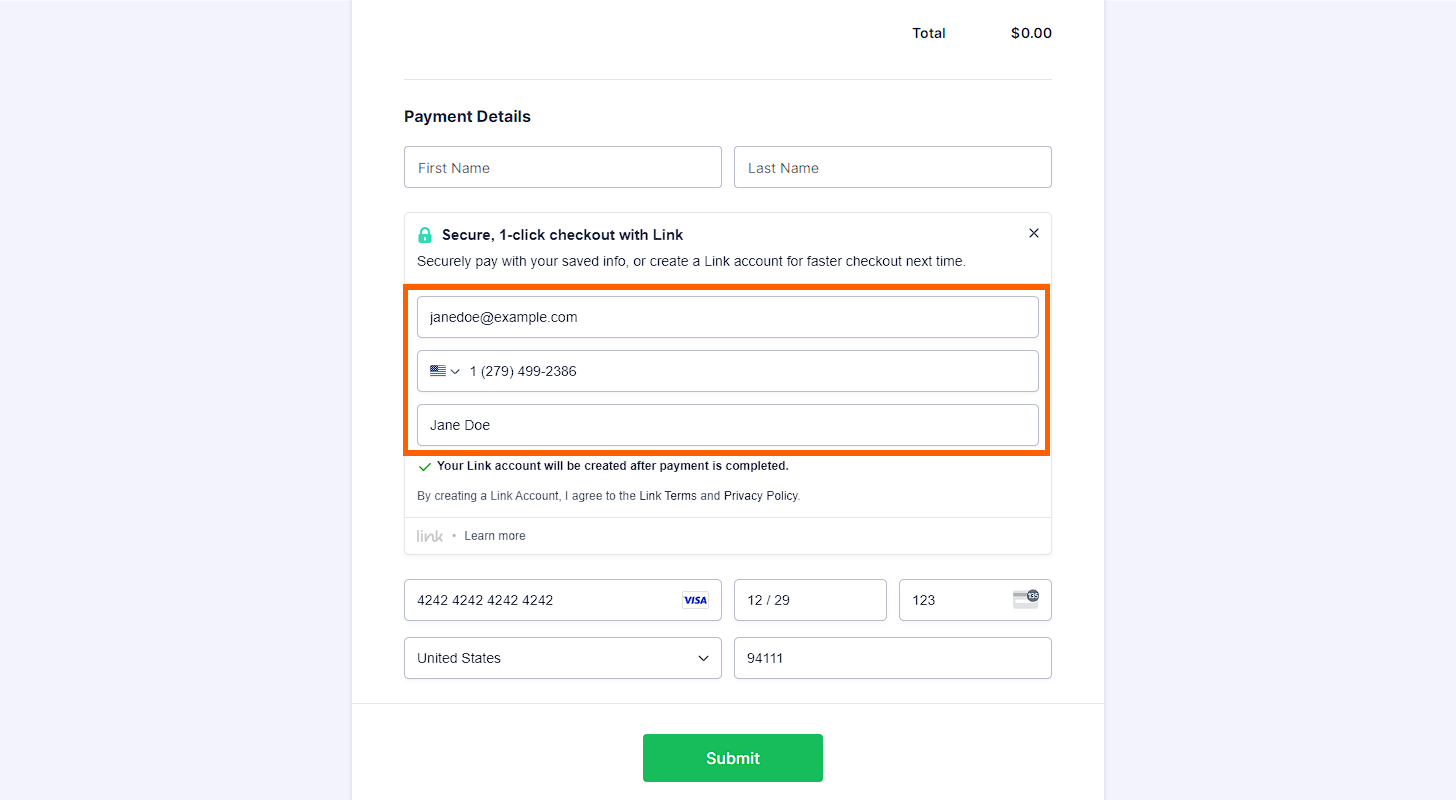This screenshot has height=800, width=1456.
Task: Click the green lock icon
Action: pos(425,235)
